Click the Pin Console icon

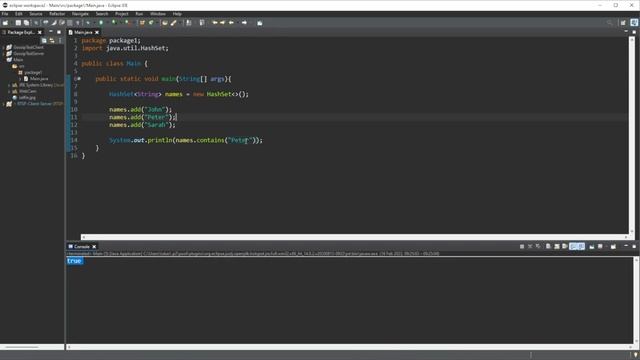pyautogui.click(x=591, y=247)
